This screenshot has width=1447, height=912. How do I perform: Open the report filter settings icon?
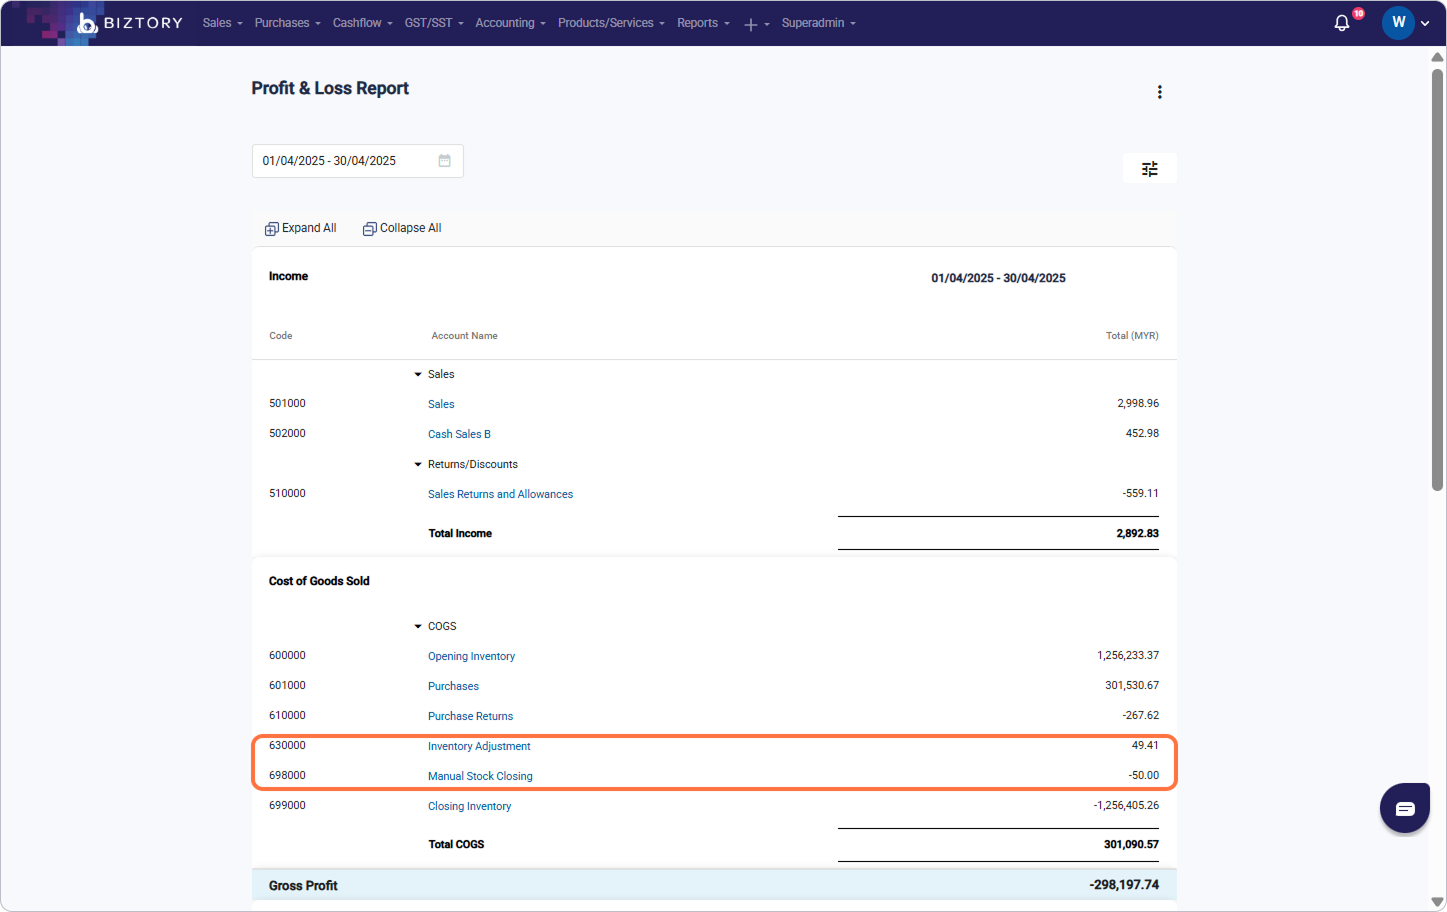pos(1150,169)
